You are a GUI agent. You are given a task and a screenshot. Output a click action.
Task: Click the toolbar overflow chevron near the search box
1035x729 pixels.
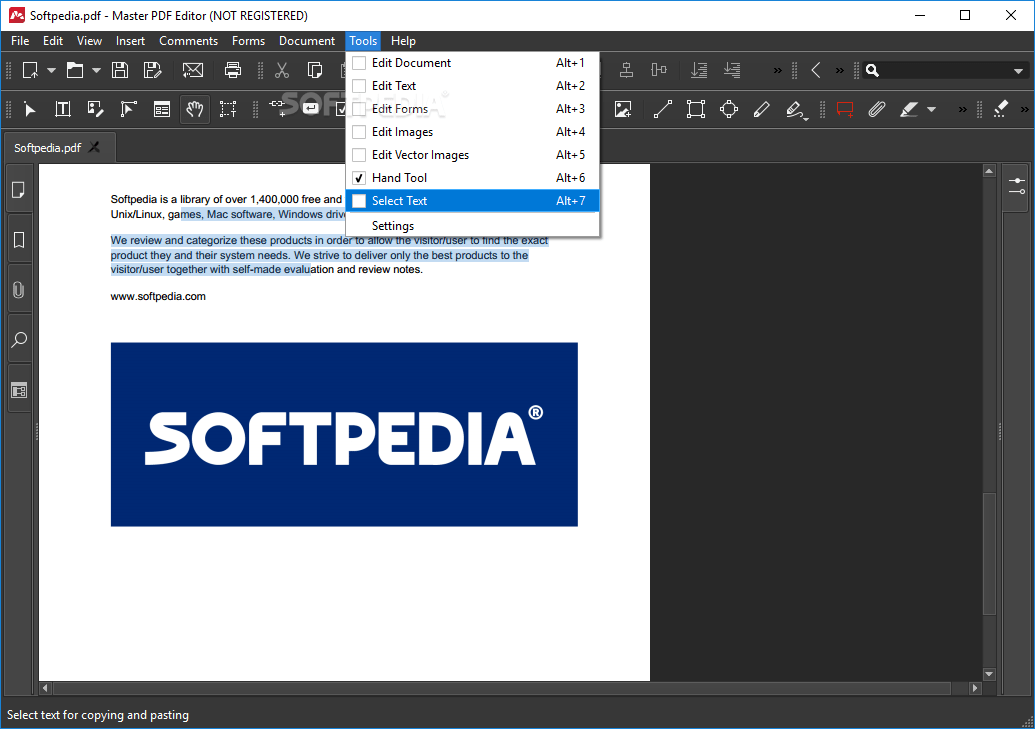point(837,70)
